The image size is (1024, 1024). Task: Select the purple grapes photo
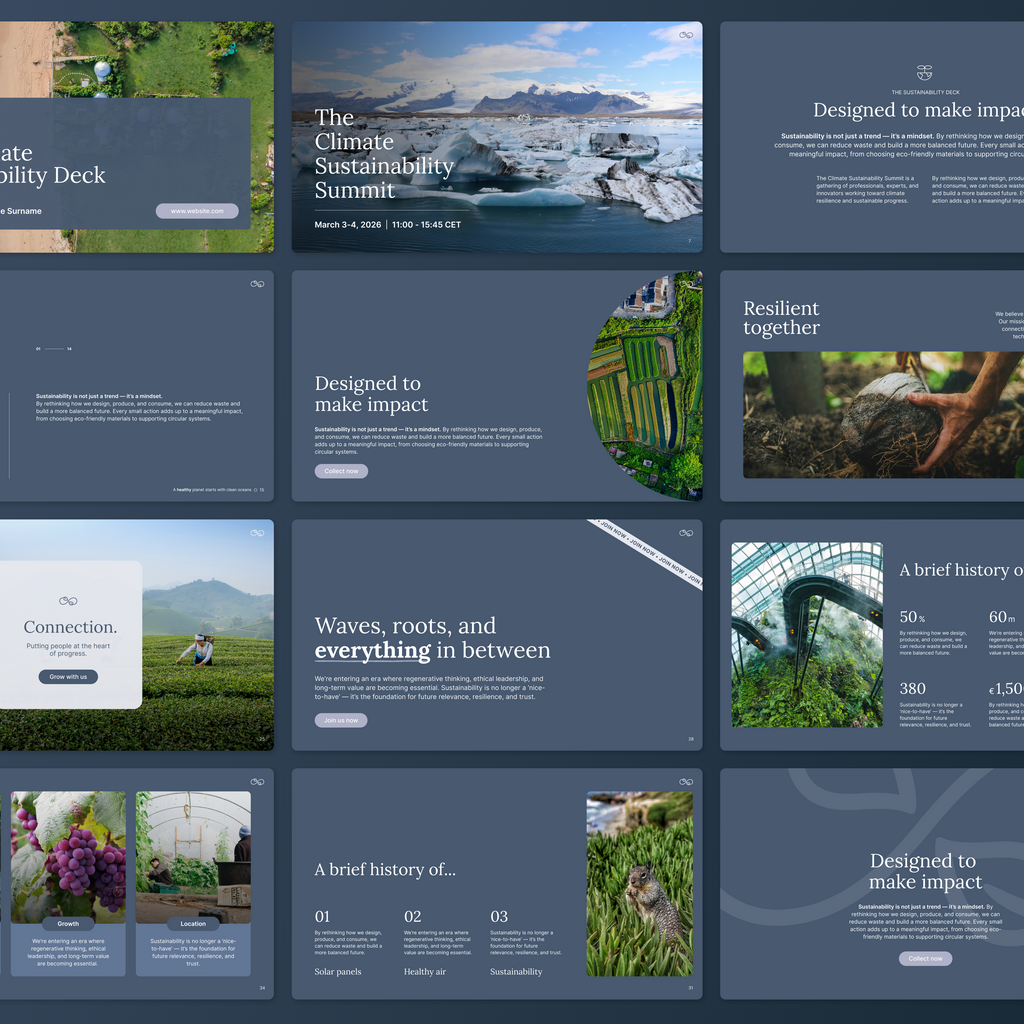[x=68, y=857]
